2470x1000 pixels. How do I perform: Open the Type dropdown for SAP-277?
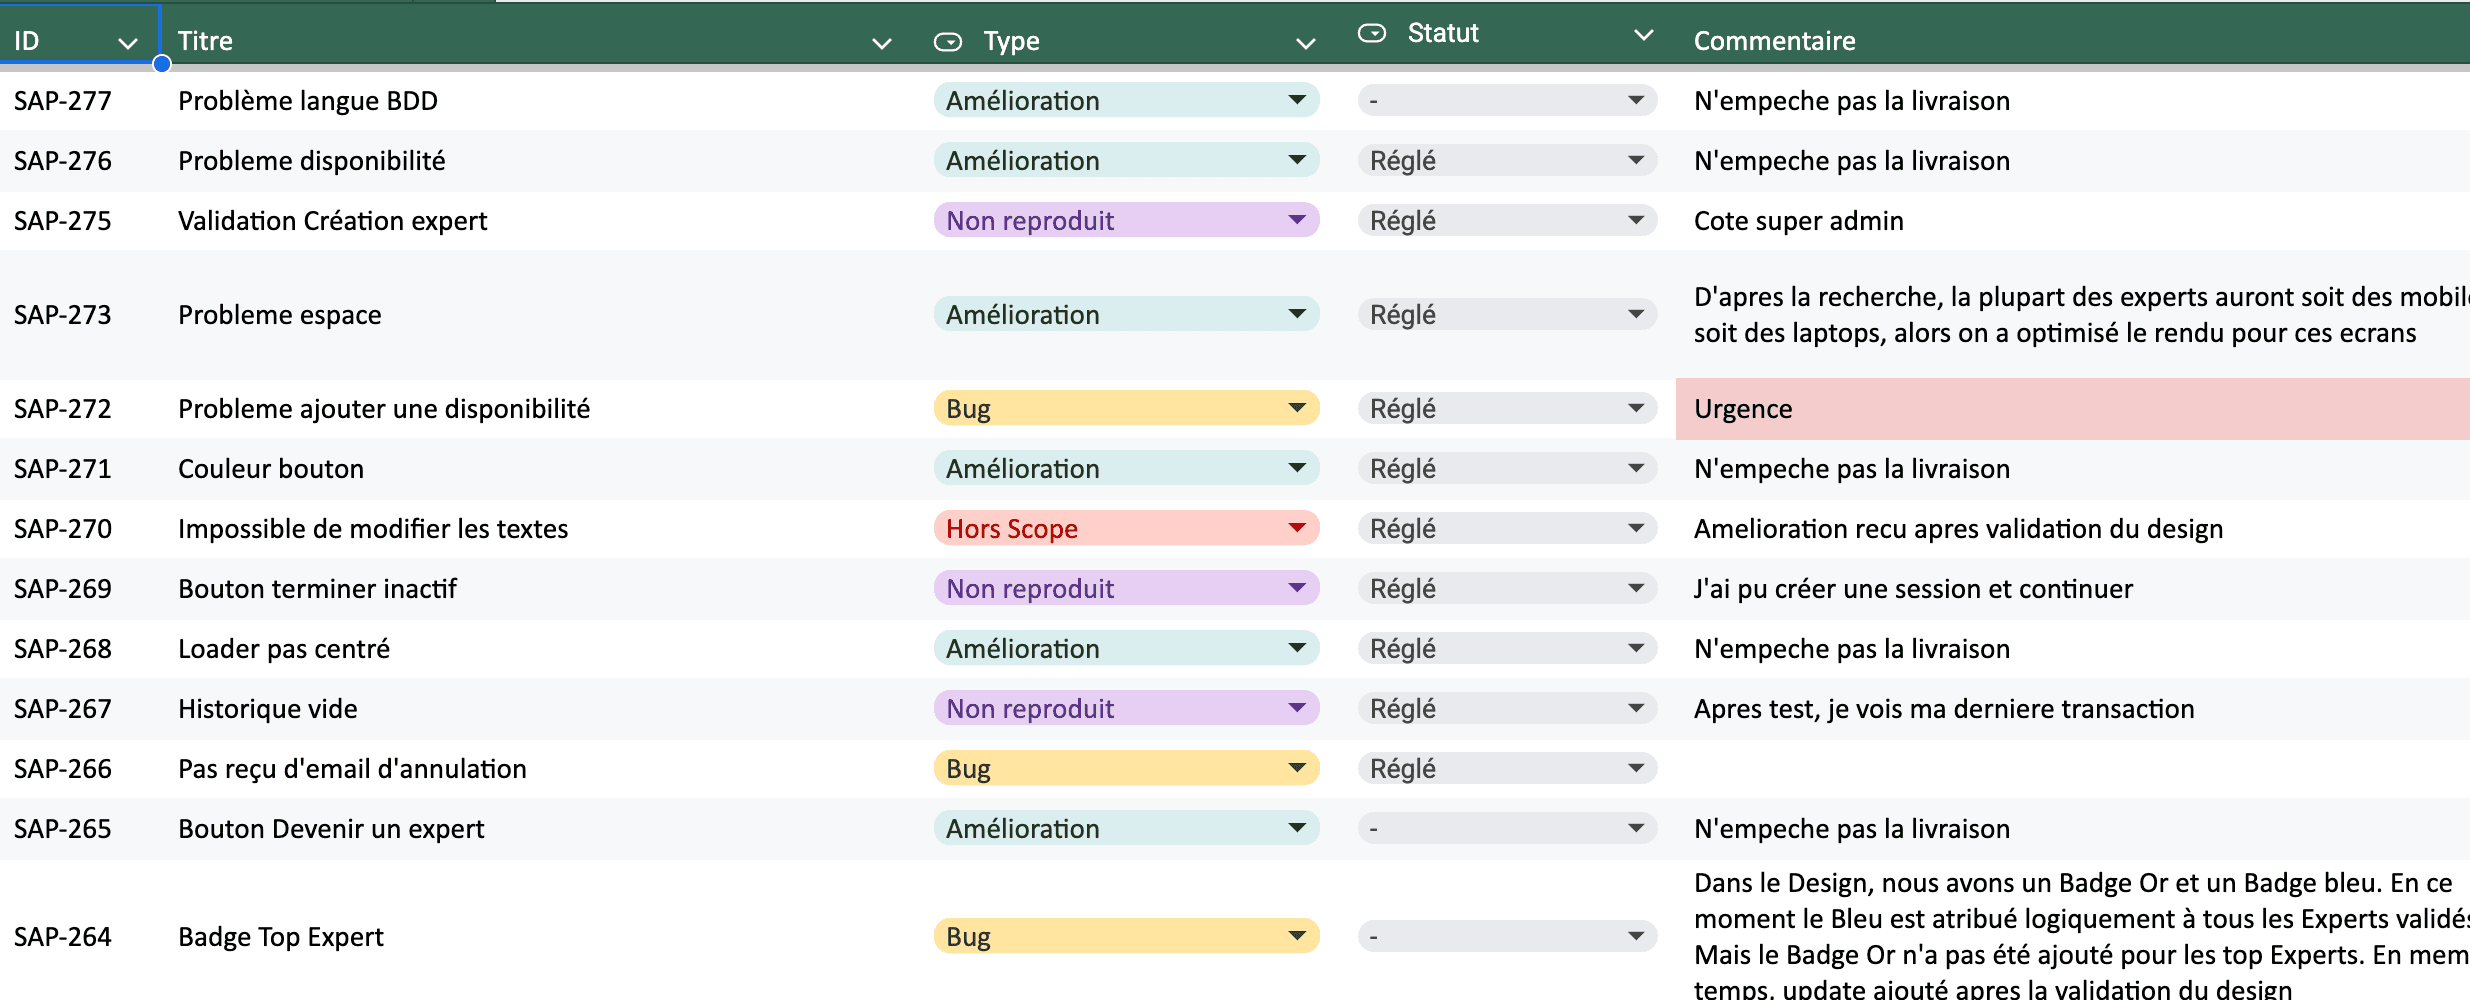(x=1297, y=100)
